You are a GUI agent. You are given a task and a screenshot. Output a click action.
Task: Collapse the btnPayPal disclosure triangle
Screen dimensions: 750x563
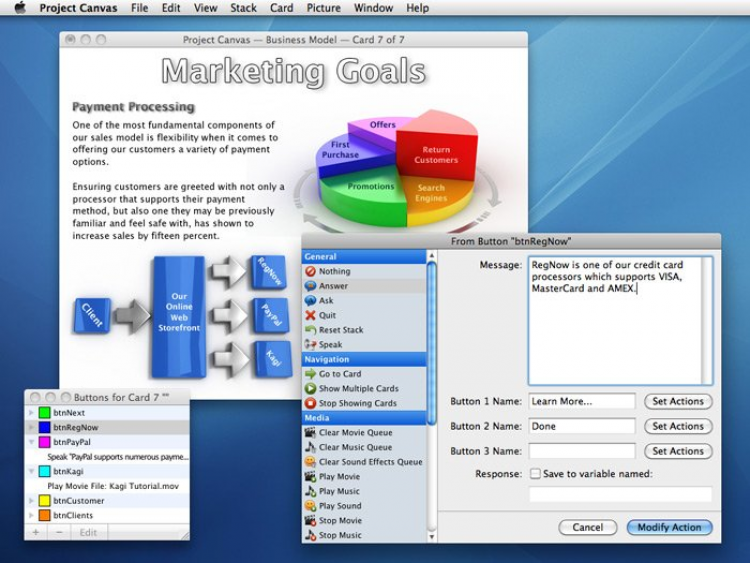pyautogui.click(x=32, y=442)
